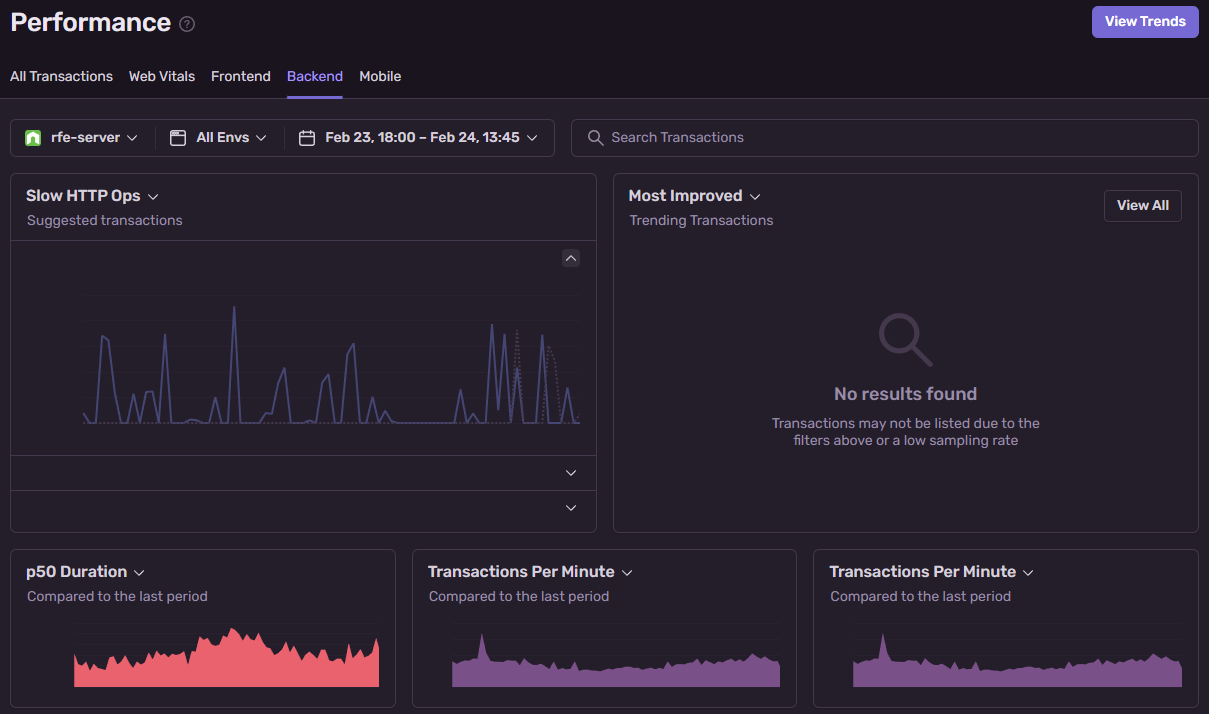
Task: Open the middle Transactions Per Minute dropdown
Action: 627,571
